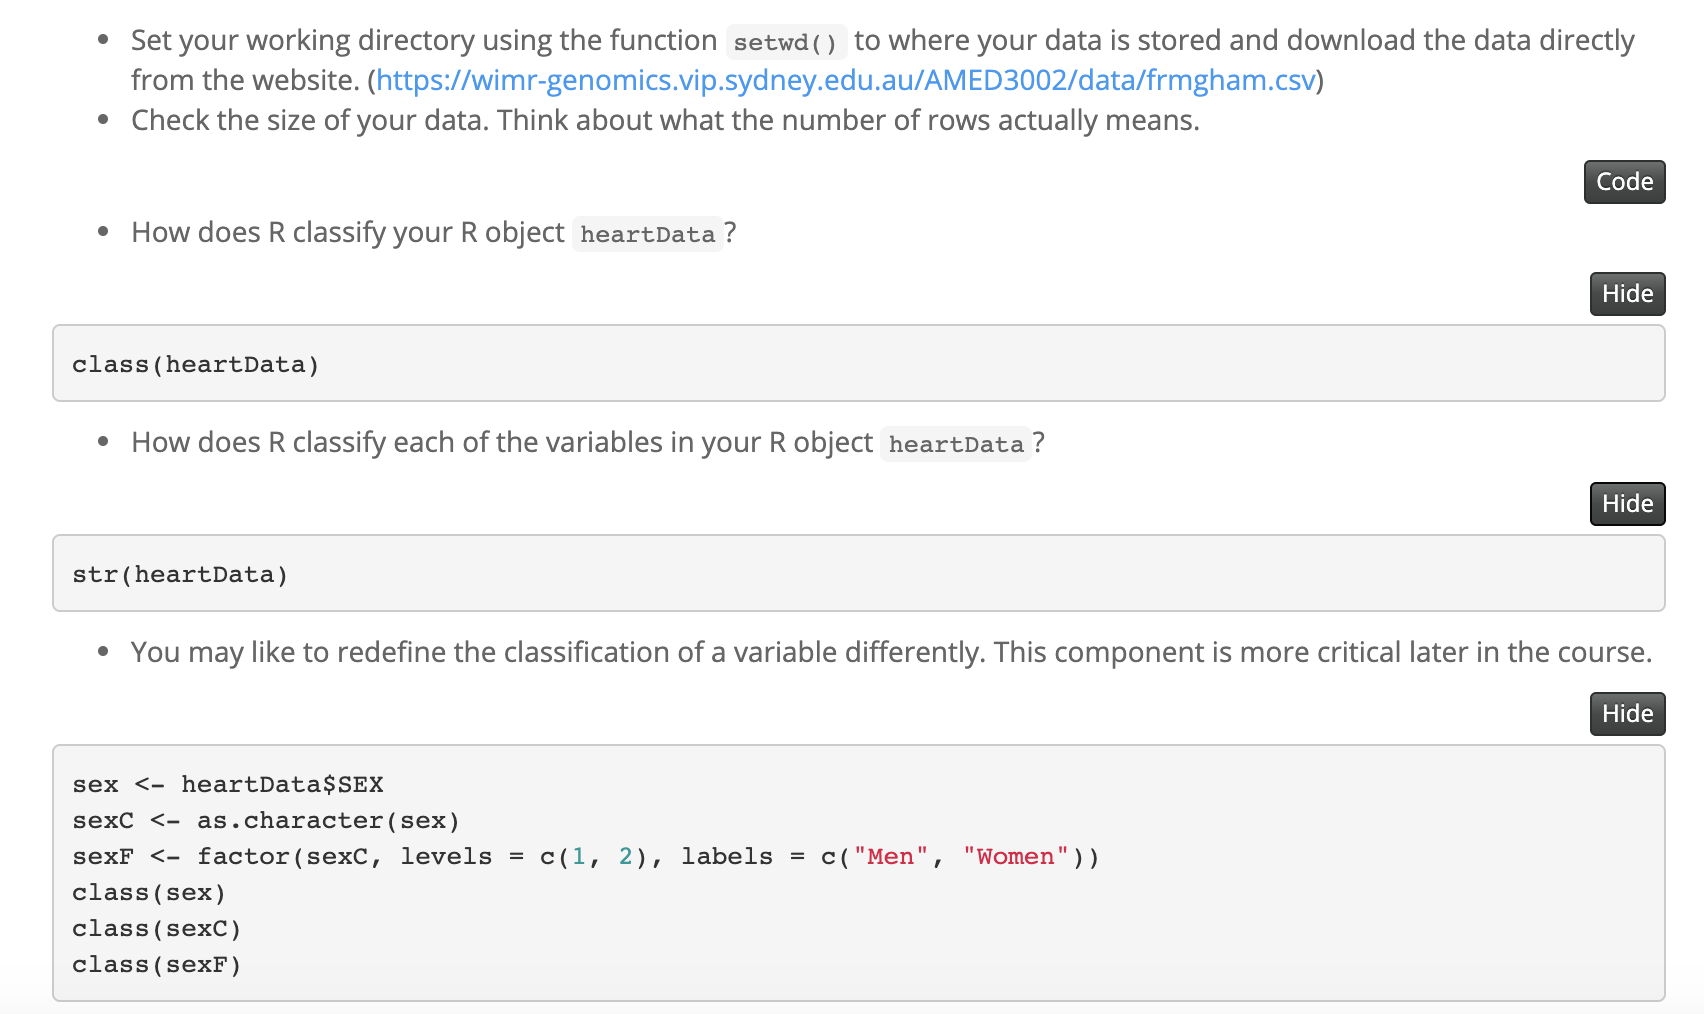Open the frmgham.csv data link
This screenshot has height=1014, width=1704.
click(x=846, y=80)
